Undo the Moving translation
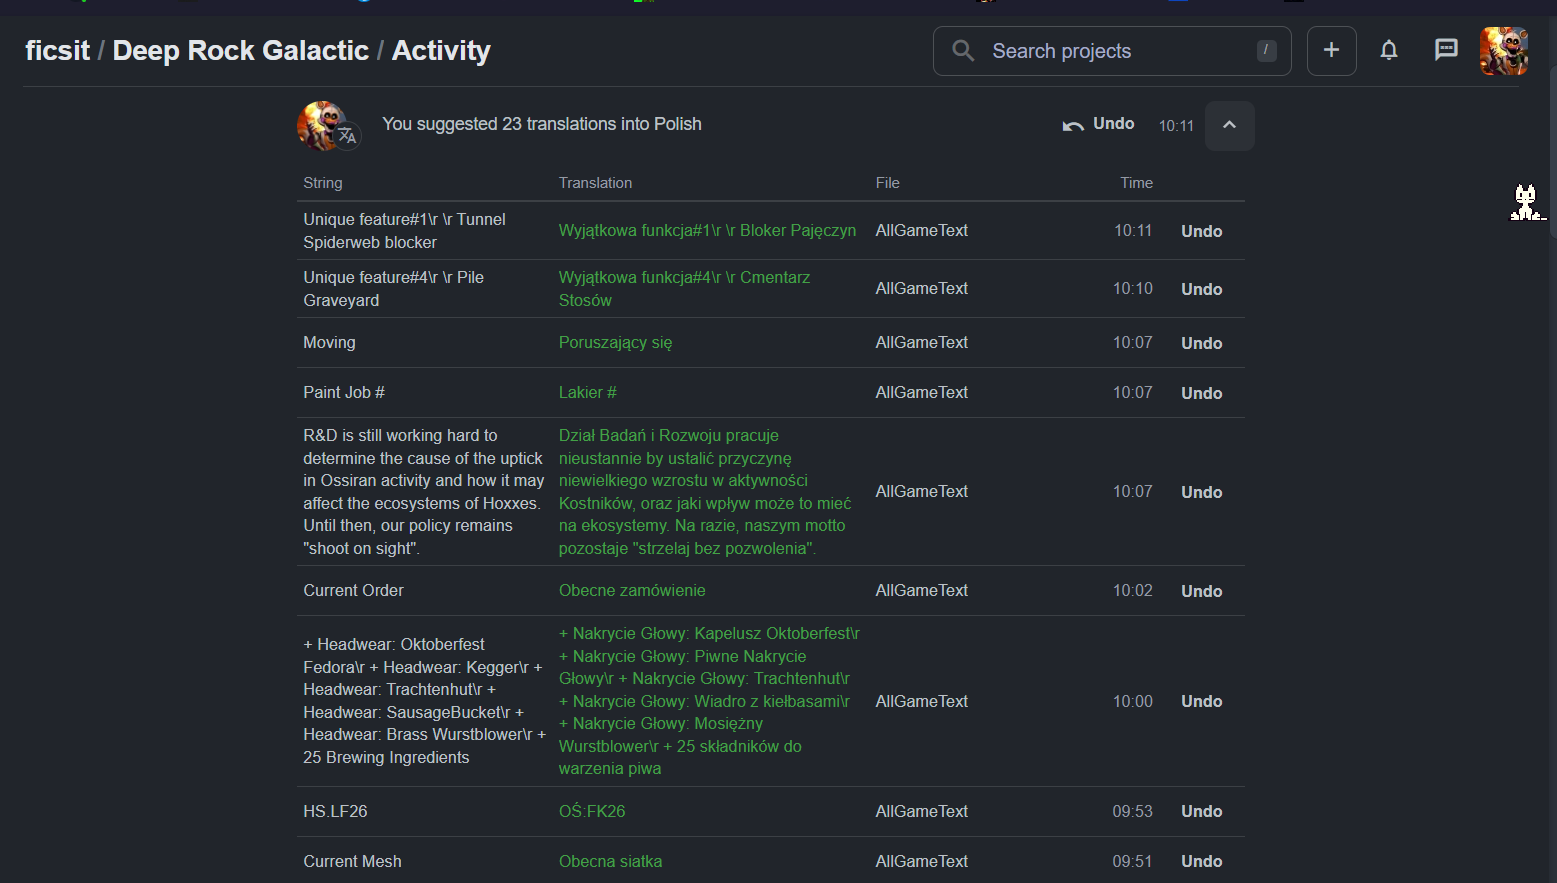 1201,343
